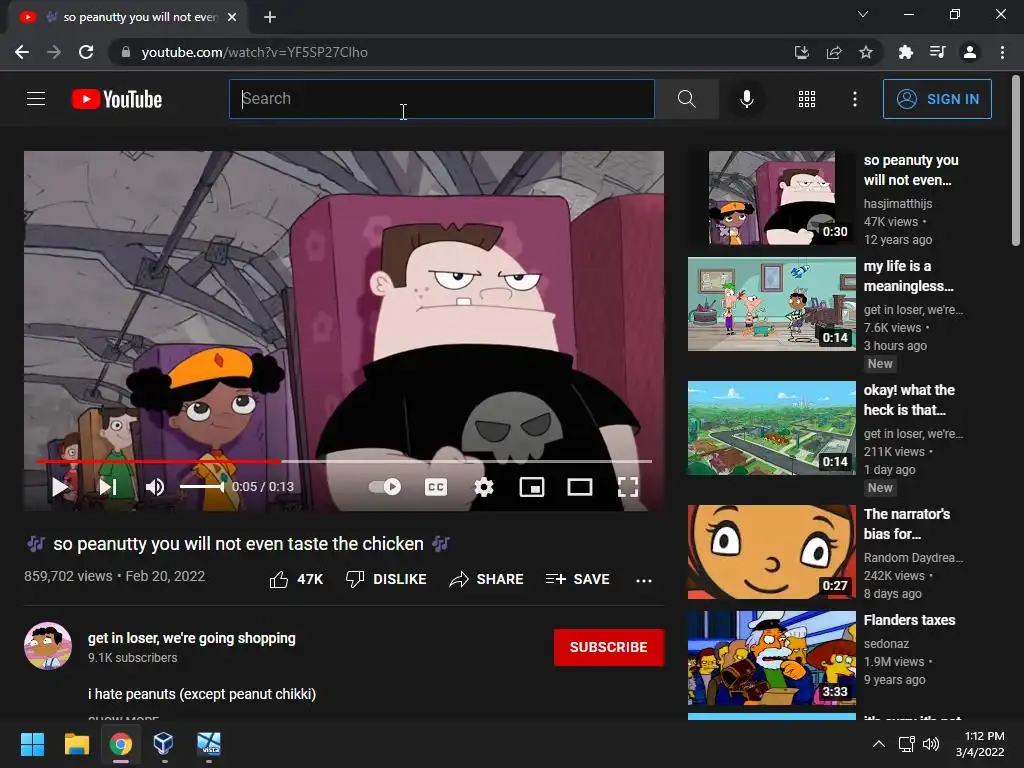Open 'The narrator's bias for' video thumbnail
Viewport: 1024px width, 768px height.
click(x=772, y=552)
